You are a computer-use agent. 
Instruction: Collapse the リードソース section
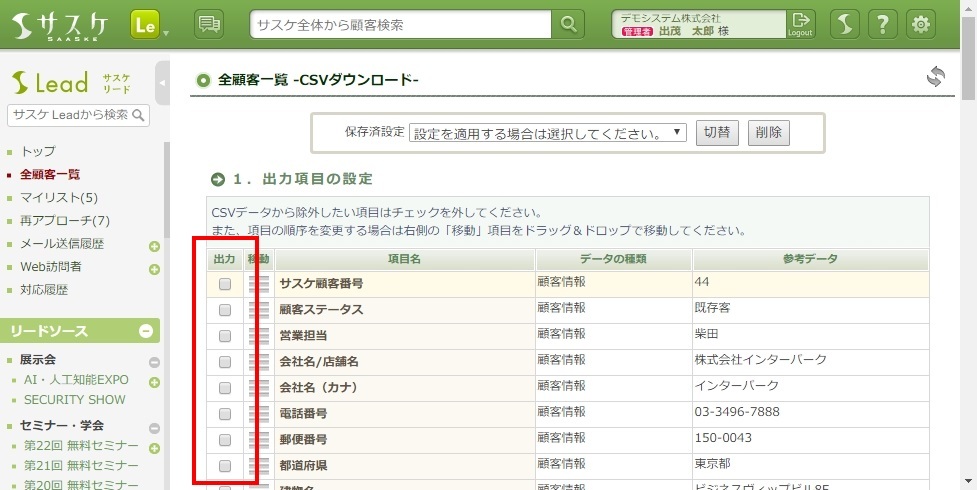tap(146, 331)
